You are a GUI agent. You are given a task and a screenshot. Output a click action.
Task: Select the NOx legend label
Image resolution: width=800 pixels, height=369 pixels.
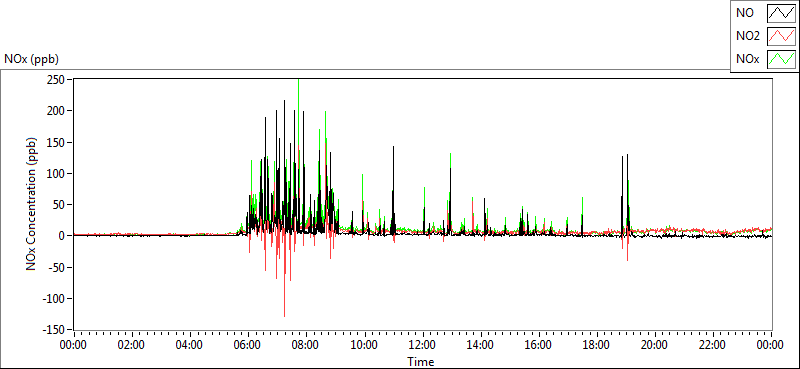click(747, 60)
